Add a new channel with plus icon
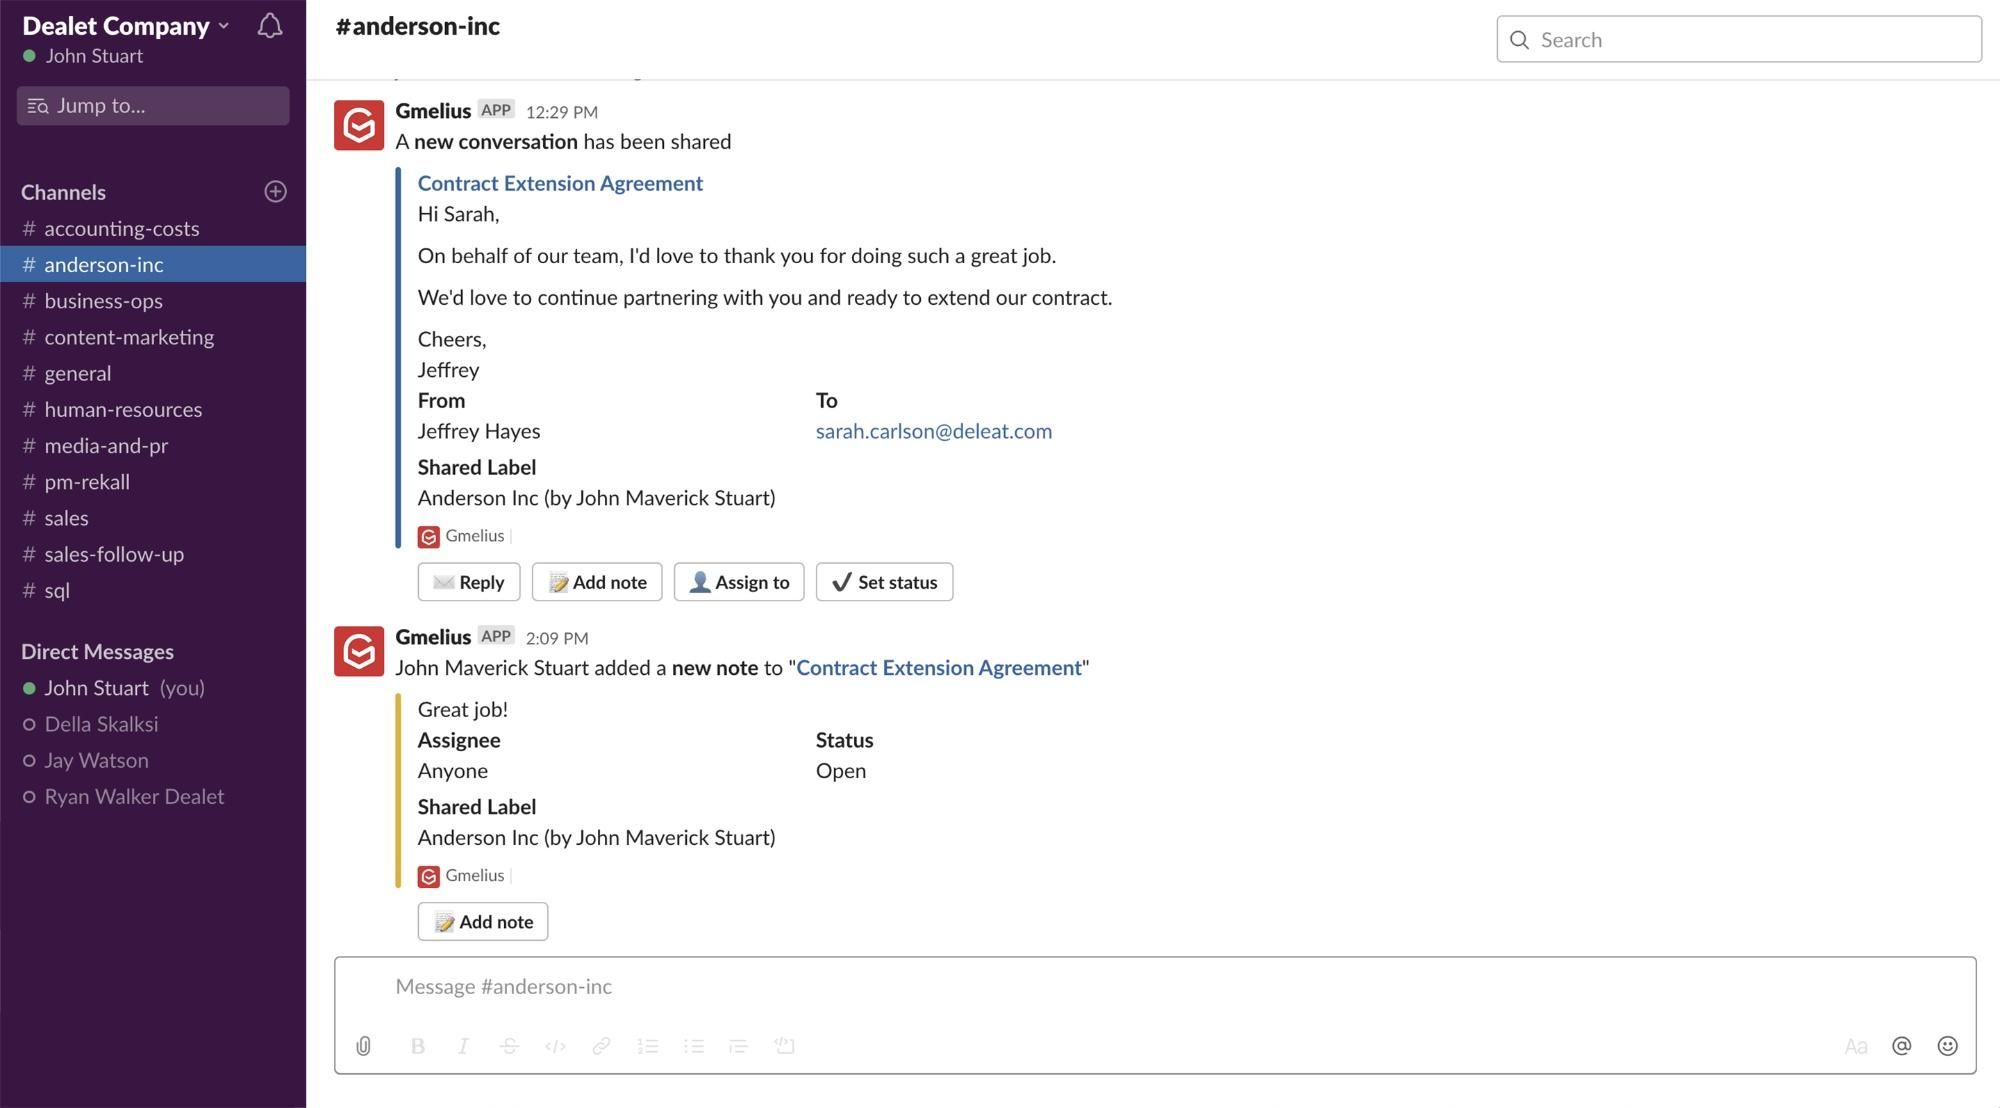Image resolution: width=2000 pixels, height=1108 pixels. [275, 191]
